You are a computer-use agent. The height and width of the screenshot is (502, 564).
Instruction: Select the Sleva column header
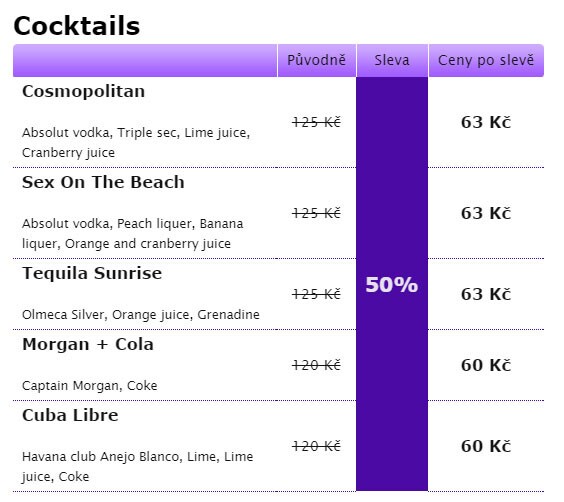[392, 60]
